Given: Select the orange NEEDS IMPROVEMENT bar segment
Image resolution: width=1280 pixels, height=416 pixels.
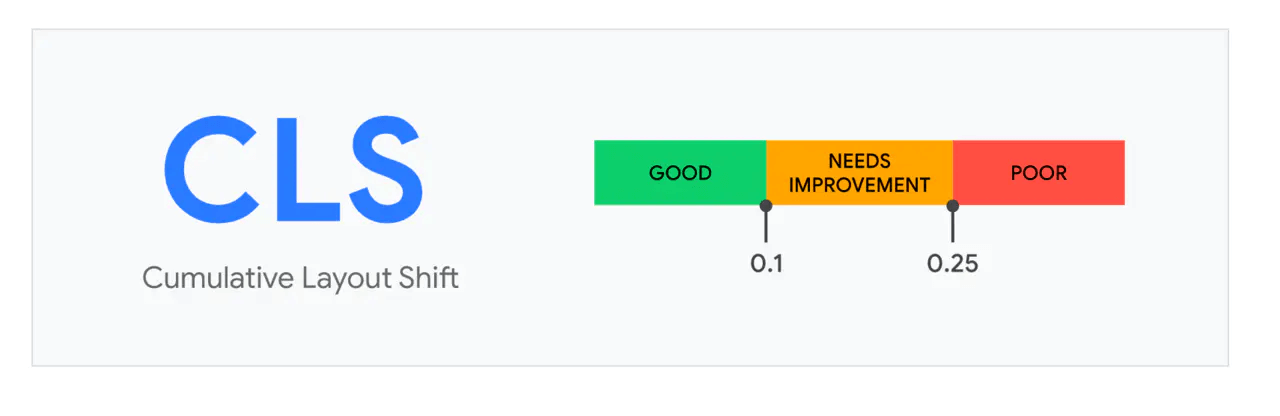Looking at the screenshot, I should tap(859, 195).
